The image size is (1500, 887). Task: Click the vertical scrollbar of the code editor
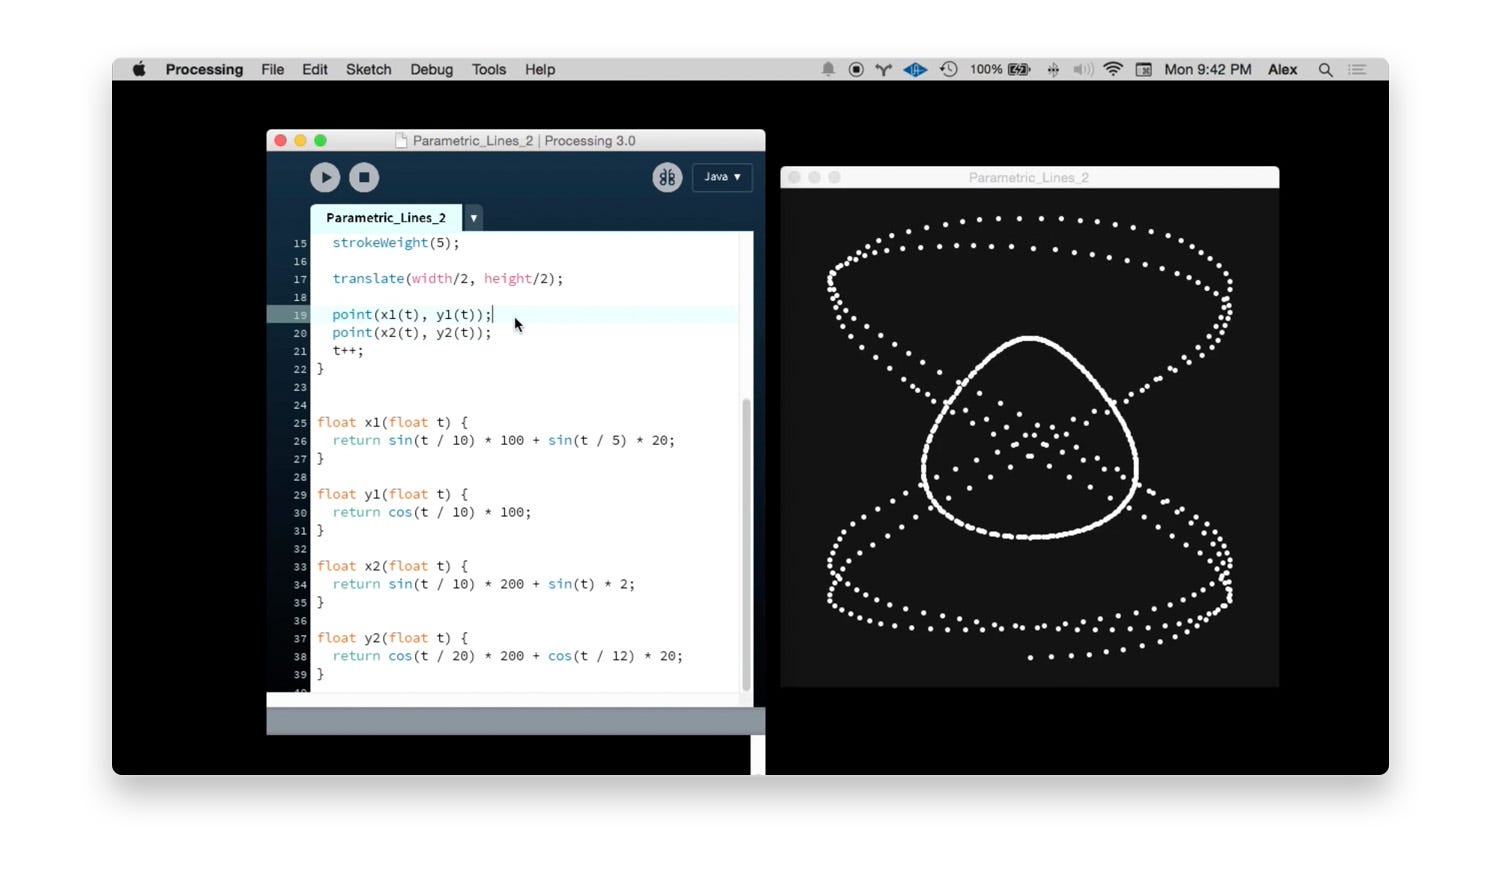(x=746, y=545)
